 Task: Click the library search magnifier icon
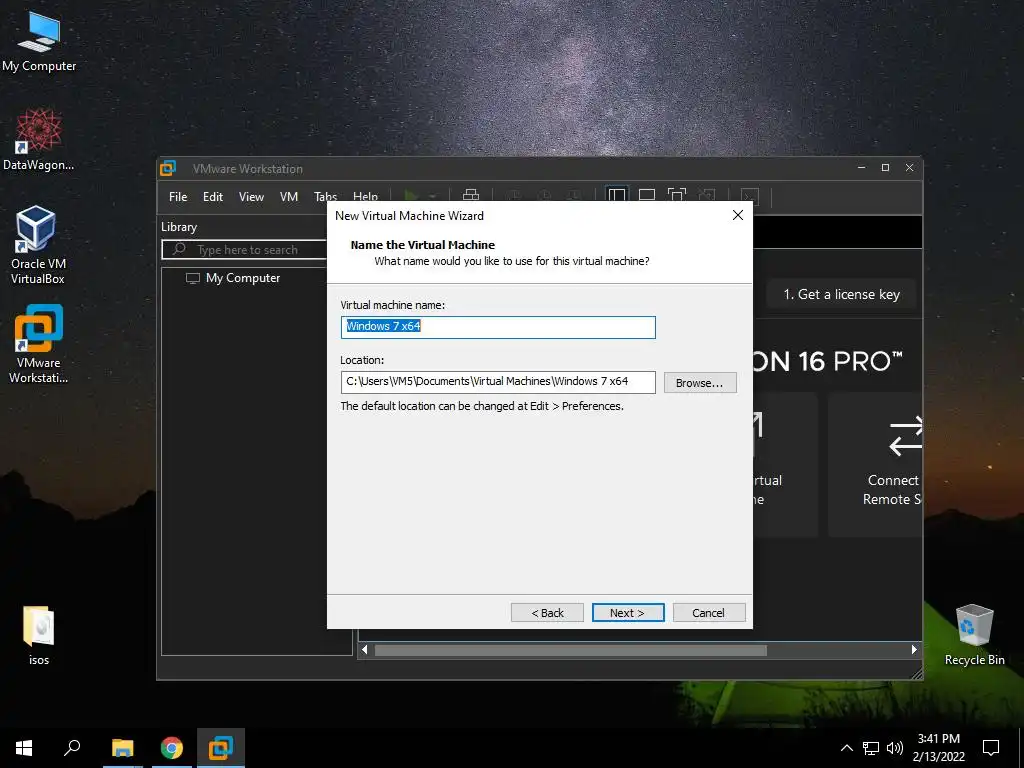(179, 249)
